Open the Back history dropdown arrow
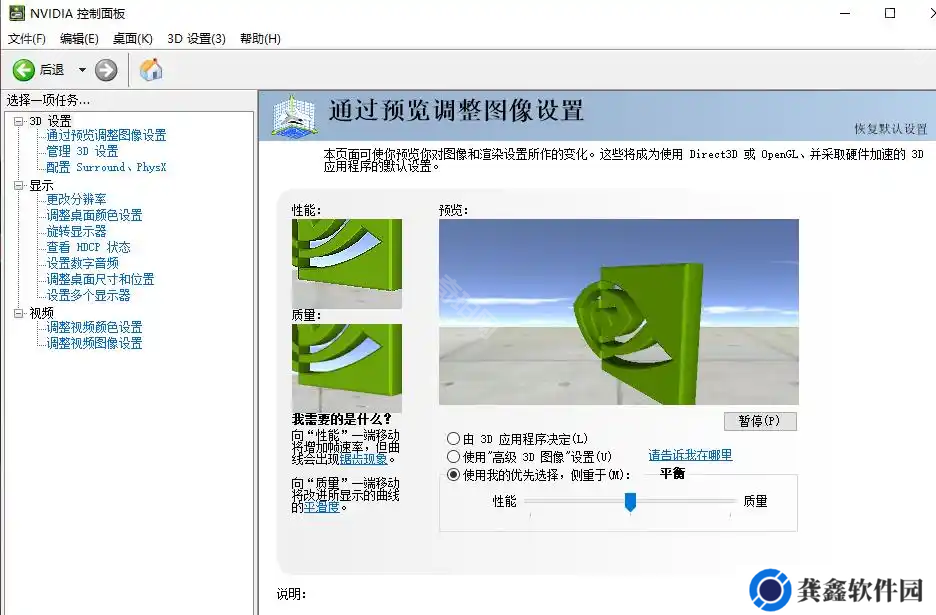 (x=82, y=70)
